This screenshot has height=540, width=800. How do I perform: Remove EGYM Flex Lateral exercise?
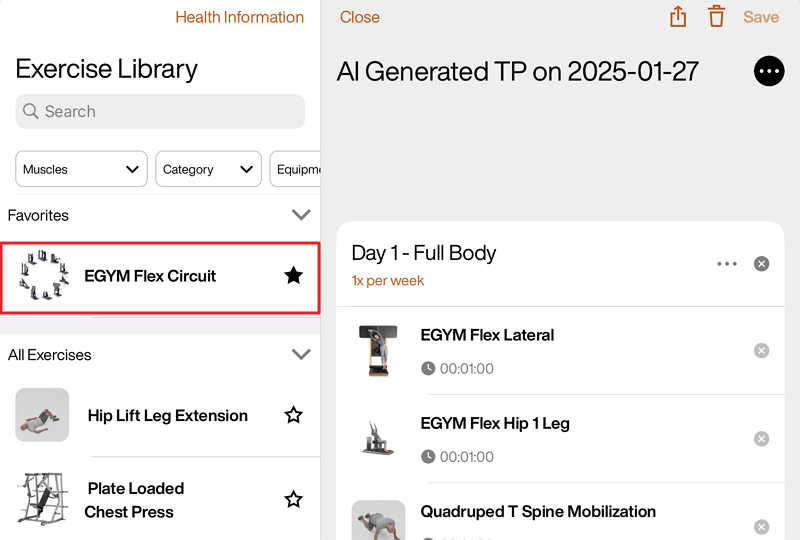click(x=761, y=351)
